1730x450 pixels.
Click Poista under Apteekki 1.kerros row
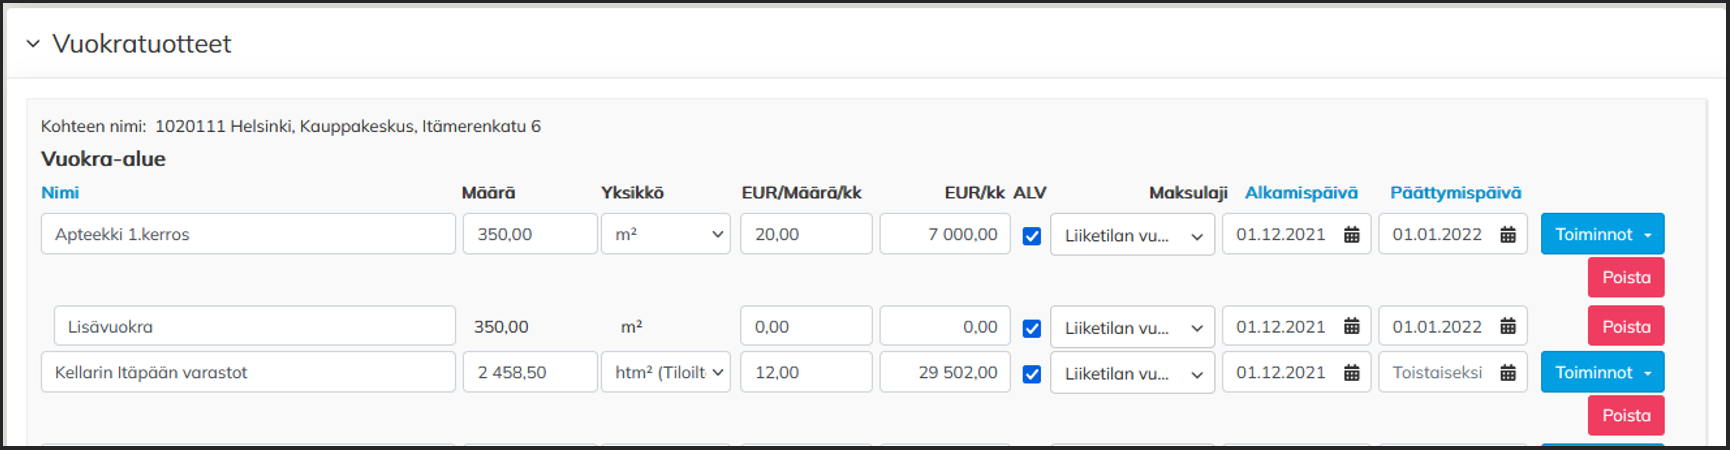[x=1626, y=278]
